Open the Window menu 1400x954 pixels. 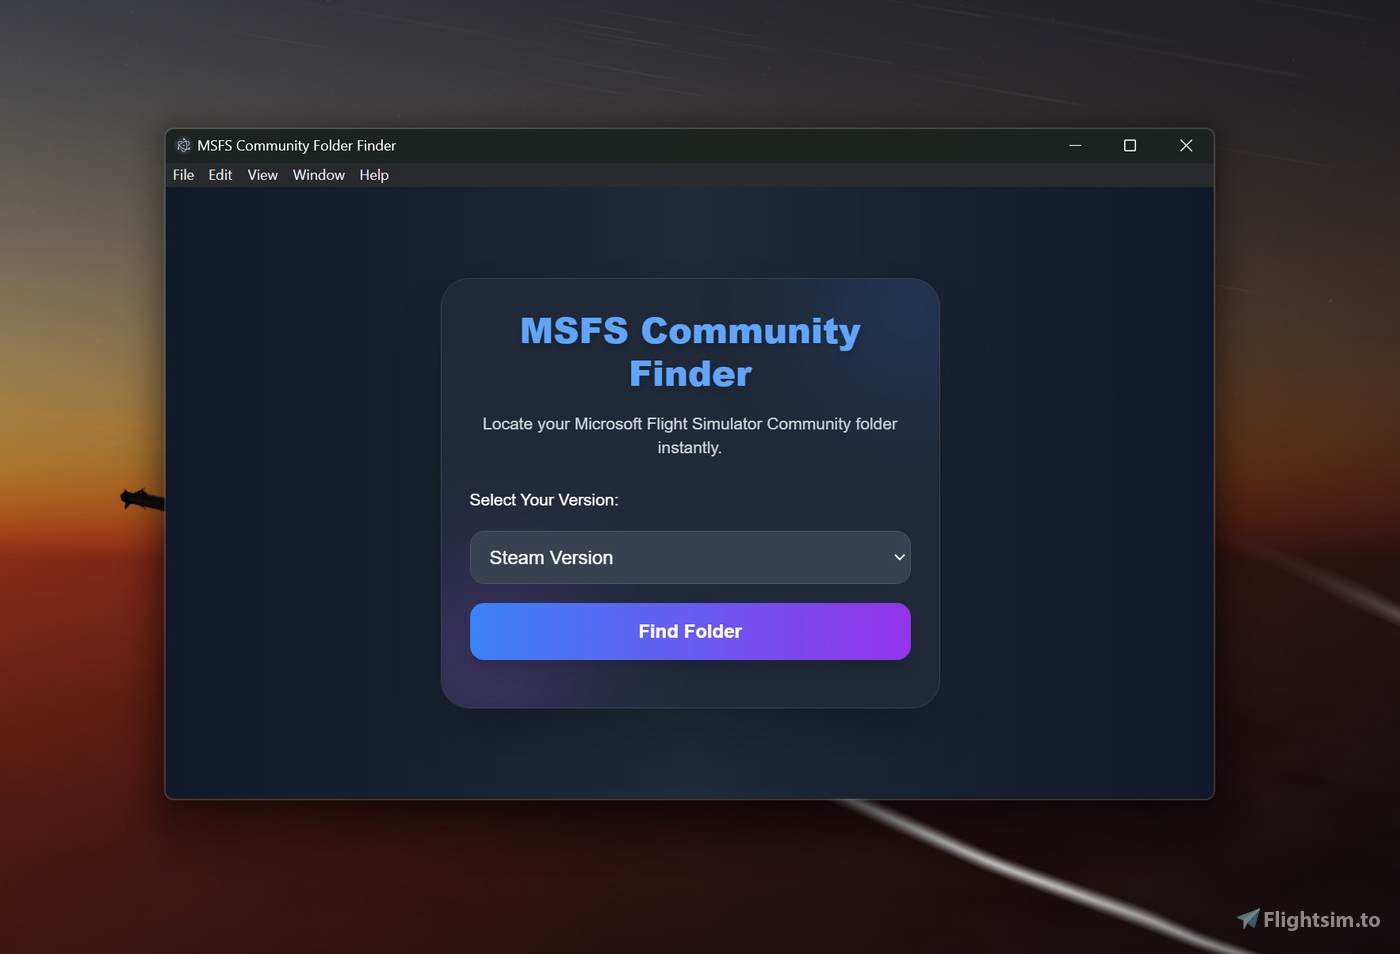point(318,175)
